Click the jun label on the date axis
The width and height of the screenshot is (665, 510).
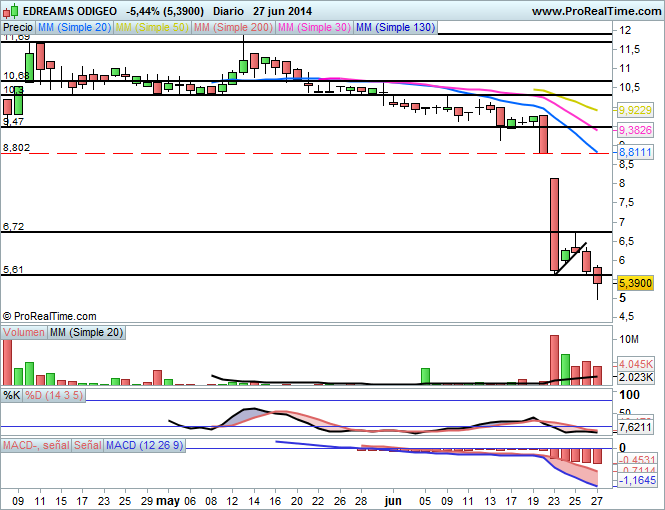pyautogui.click(x=393, y=501)
